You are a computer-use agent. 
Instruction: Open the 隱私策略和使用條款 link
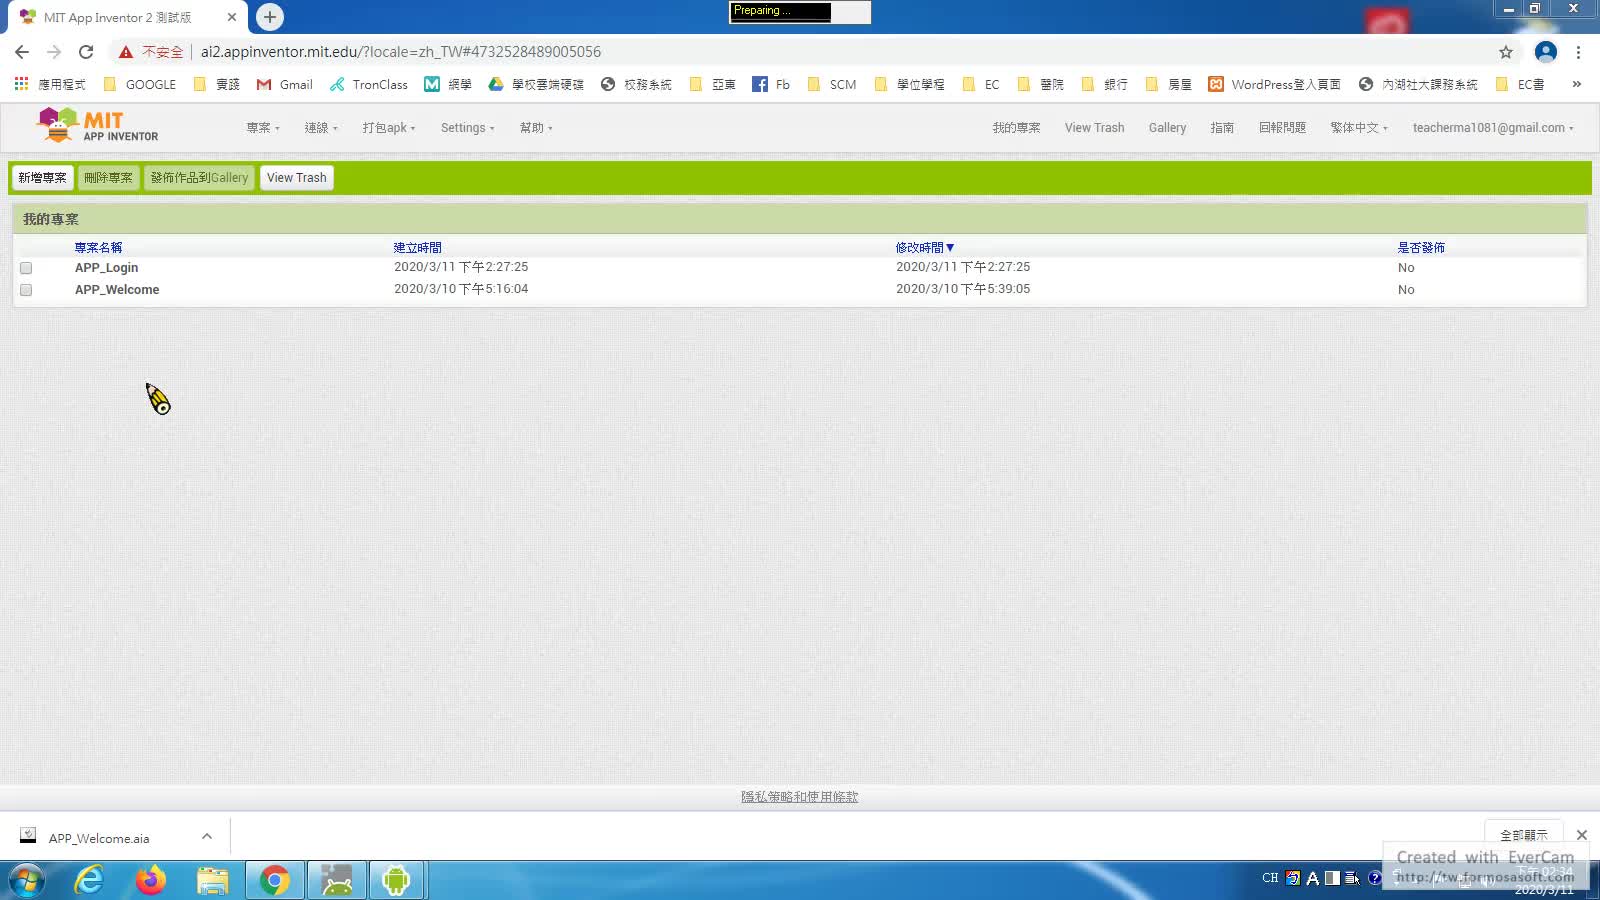[x=800, y=797]
